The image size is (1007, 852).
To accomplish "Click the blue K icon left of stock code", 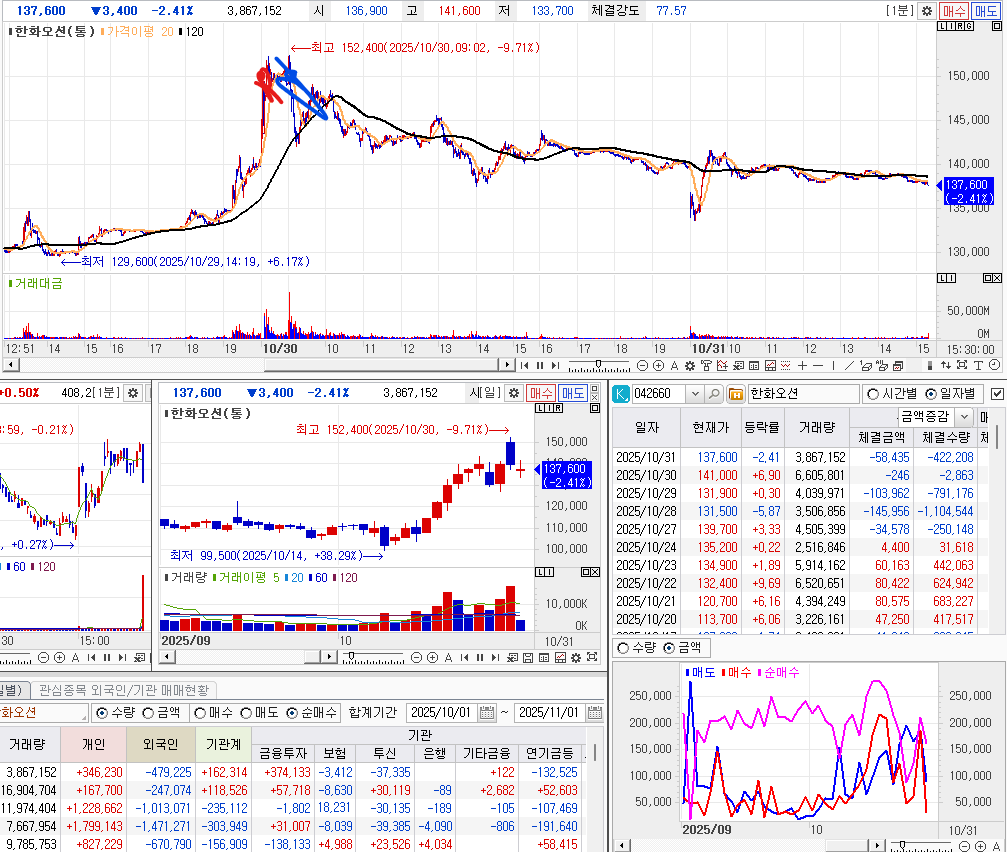I will coord(621,394).
